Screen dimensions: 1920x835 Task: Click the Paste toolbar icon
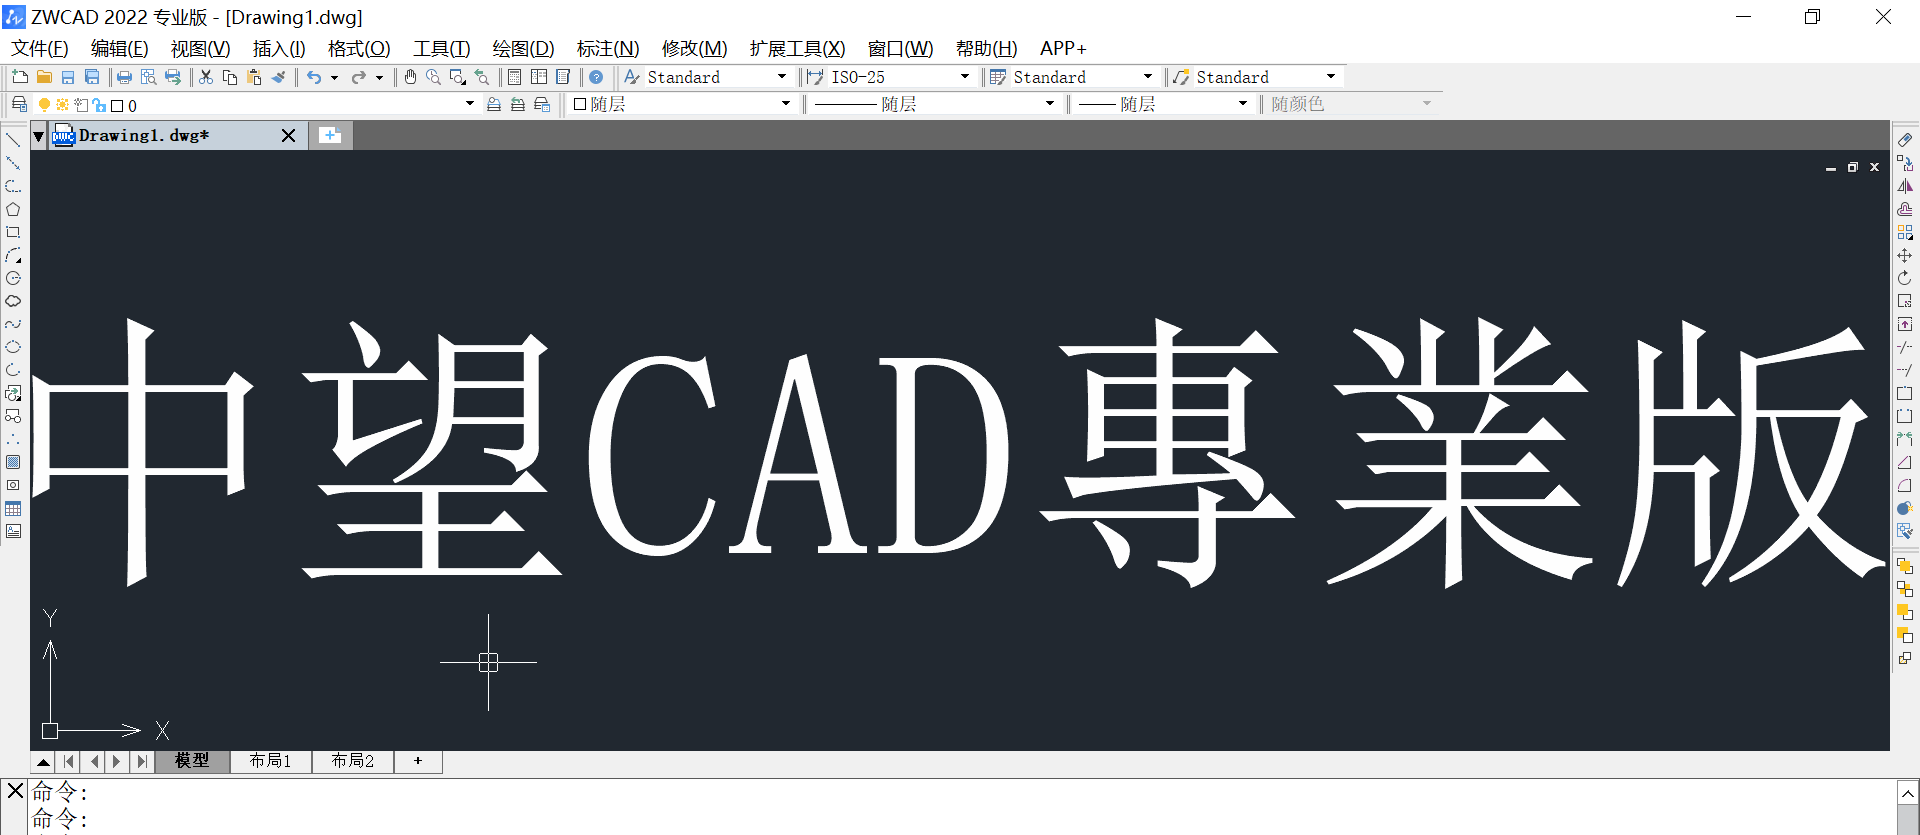pos(254,77)
